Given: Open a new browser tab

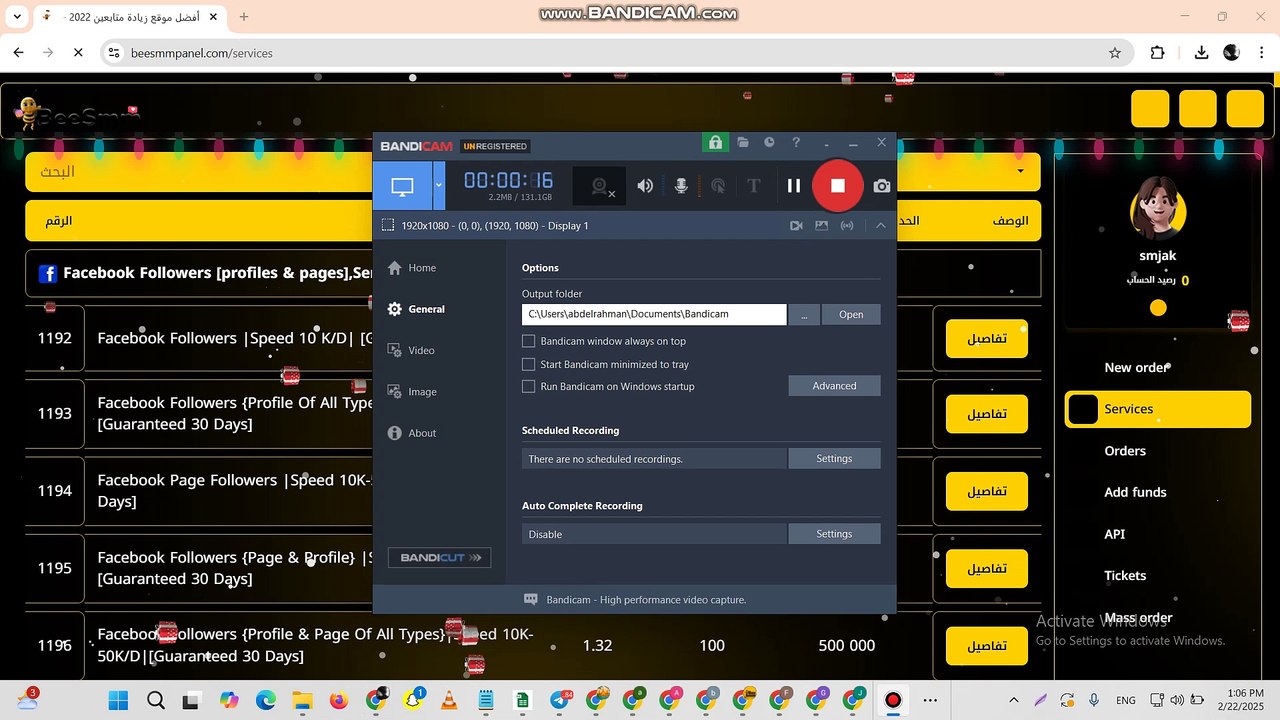Looking at the screenshot, I should point(244,17).
